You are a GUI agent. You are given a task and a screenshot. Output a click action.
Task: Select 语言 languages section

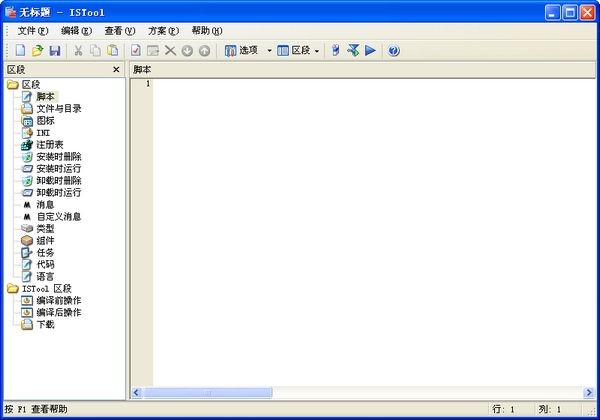point(46,277)
